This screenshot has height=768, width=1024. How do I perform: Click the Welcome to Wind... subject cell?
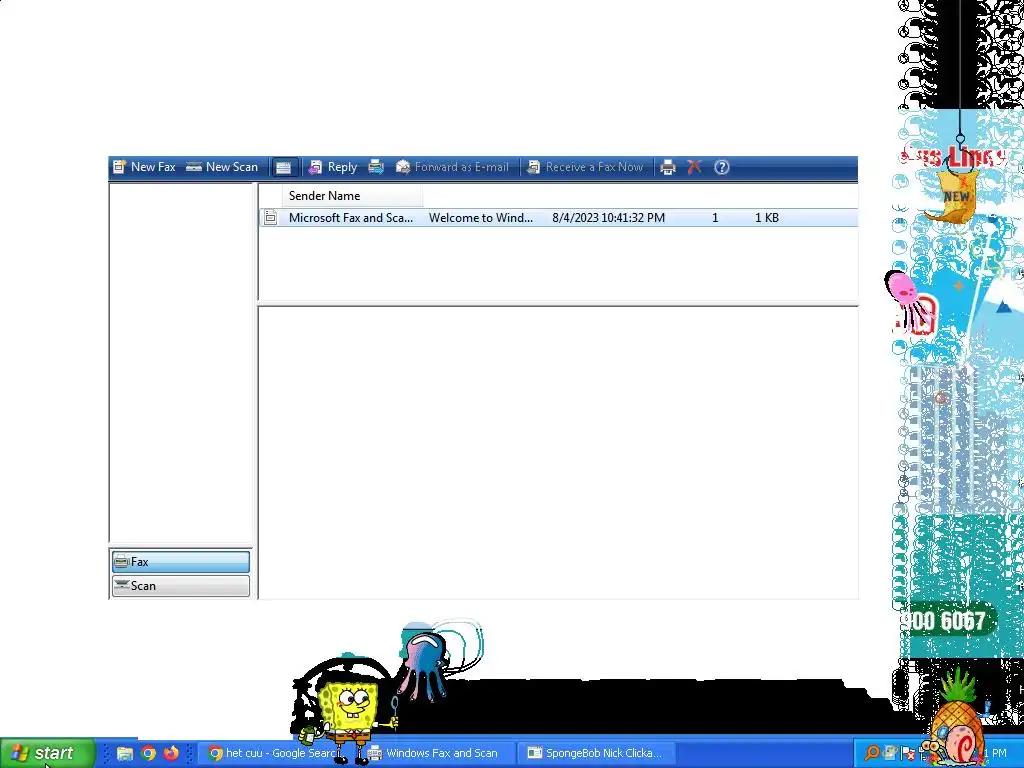(x=481, y=217)
